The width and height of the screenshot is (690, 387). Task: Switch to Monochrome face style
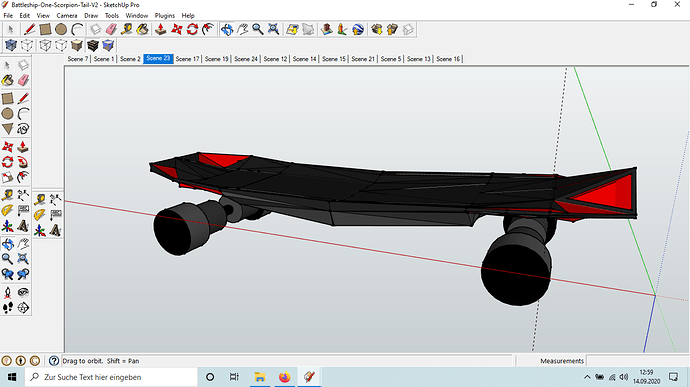pos(108,45)
